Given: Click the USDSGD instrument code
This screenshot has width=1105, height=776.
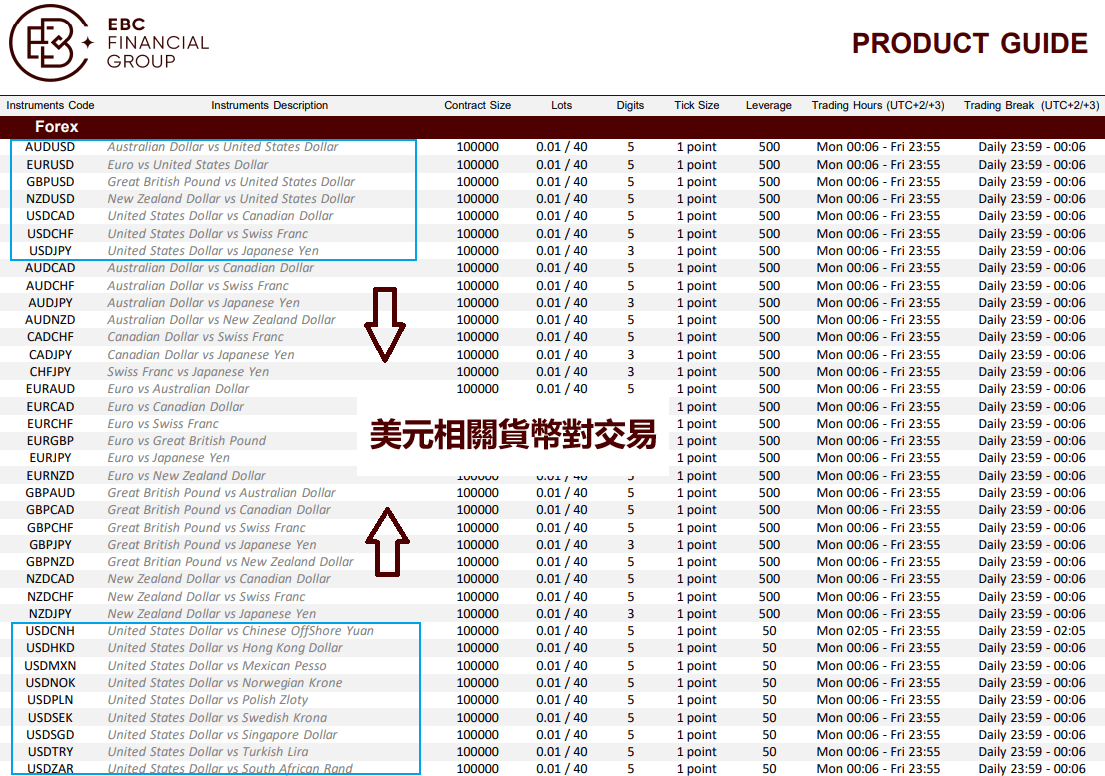Looking at the screenshot, I should (x=50, y=734).
